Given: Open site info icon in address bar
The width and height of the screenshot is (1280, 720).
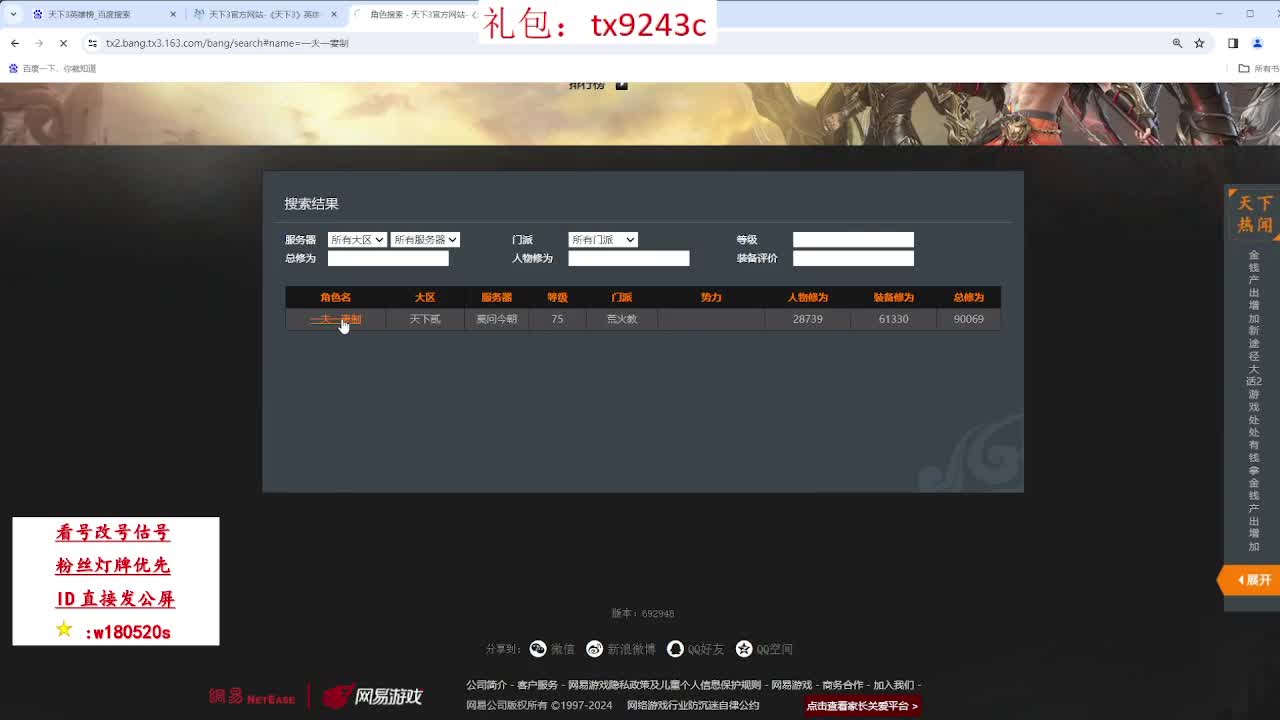Looking at the screenshot, I should 92,43.
